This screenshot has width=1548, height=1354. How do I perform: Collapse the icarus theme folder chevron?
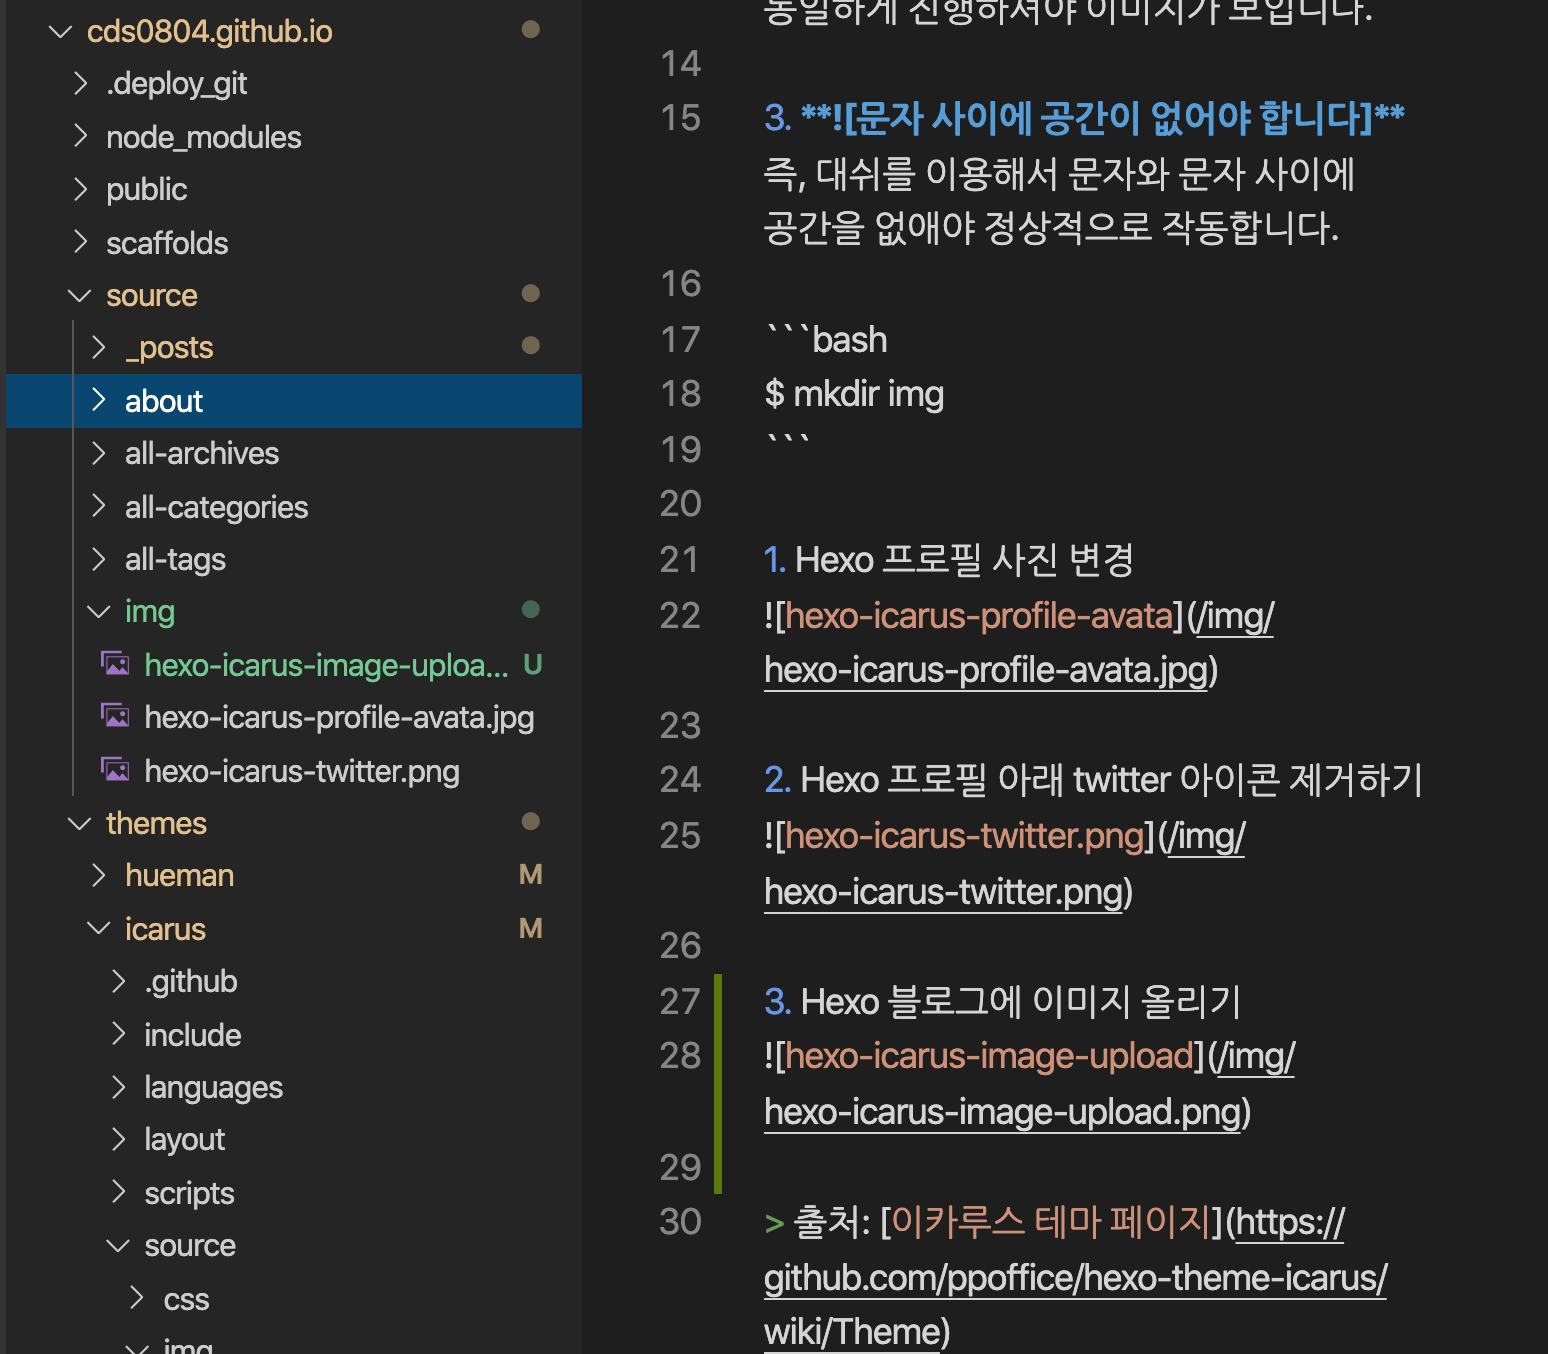(x=99, y=929)
